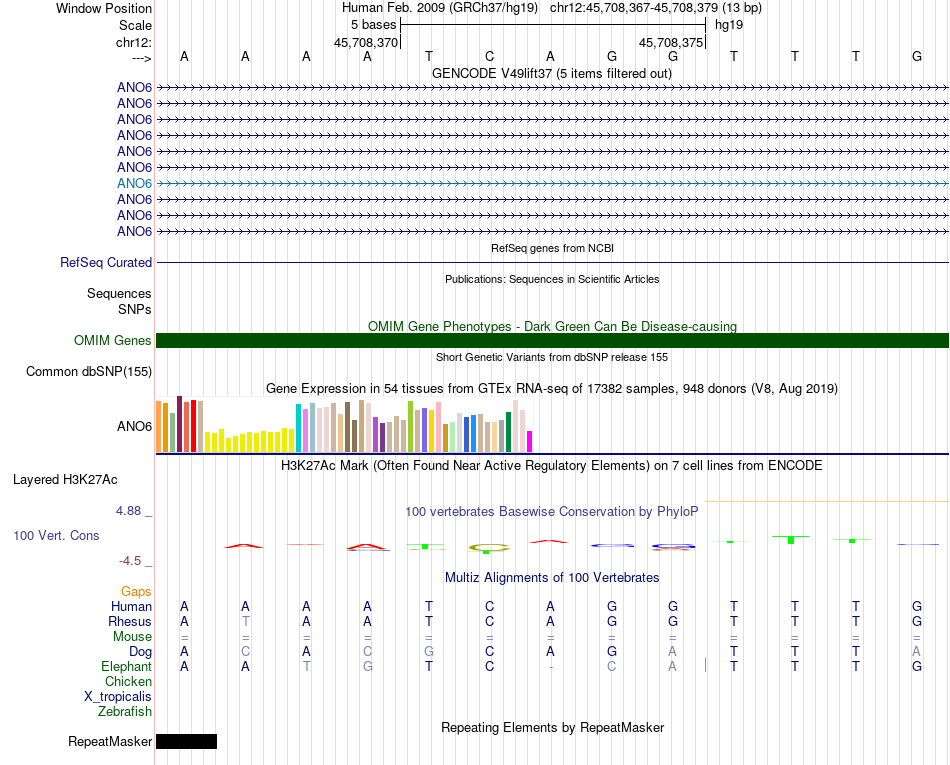Viewport: 950px width, 765px height.
Task: Click the Human species label
Action: (x=131, y=606)
